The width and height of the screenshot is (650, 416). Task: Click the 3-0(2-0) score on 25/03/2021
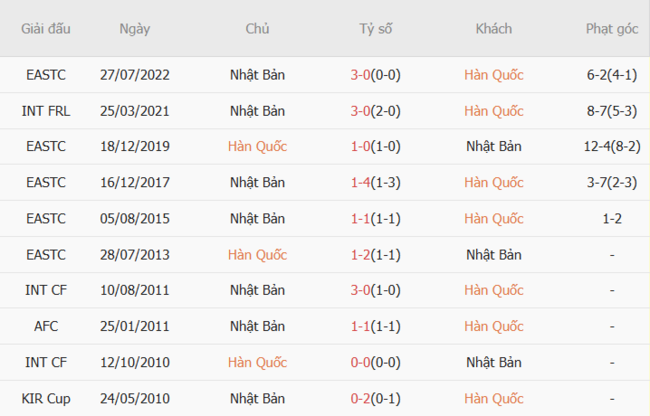(376, 111)
